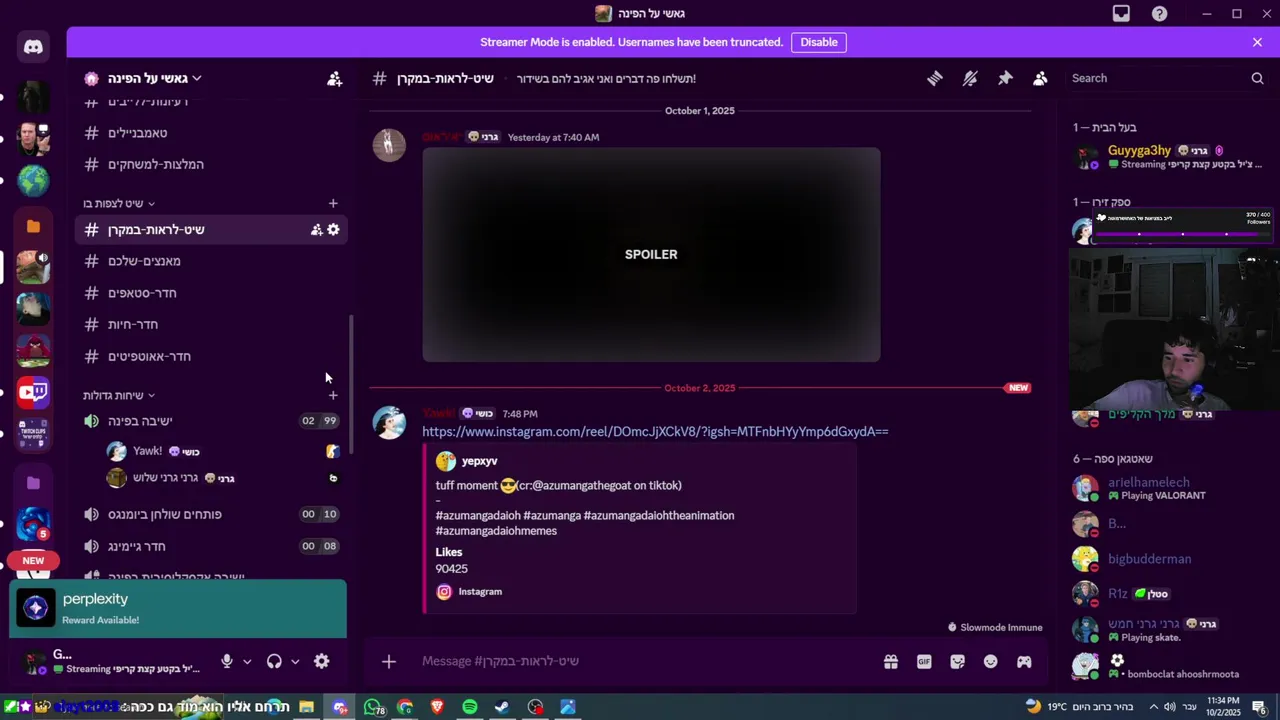Open the Help question mark icon
1280x720 pixels.
(1159, 14)
